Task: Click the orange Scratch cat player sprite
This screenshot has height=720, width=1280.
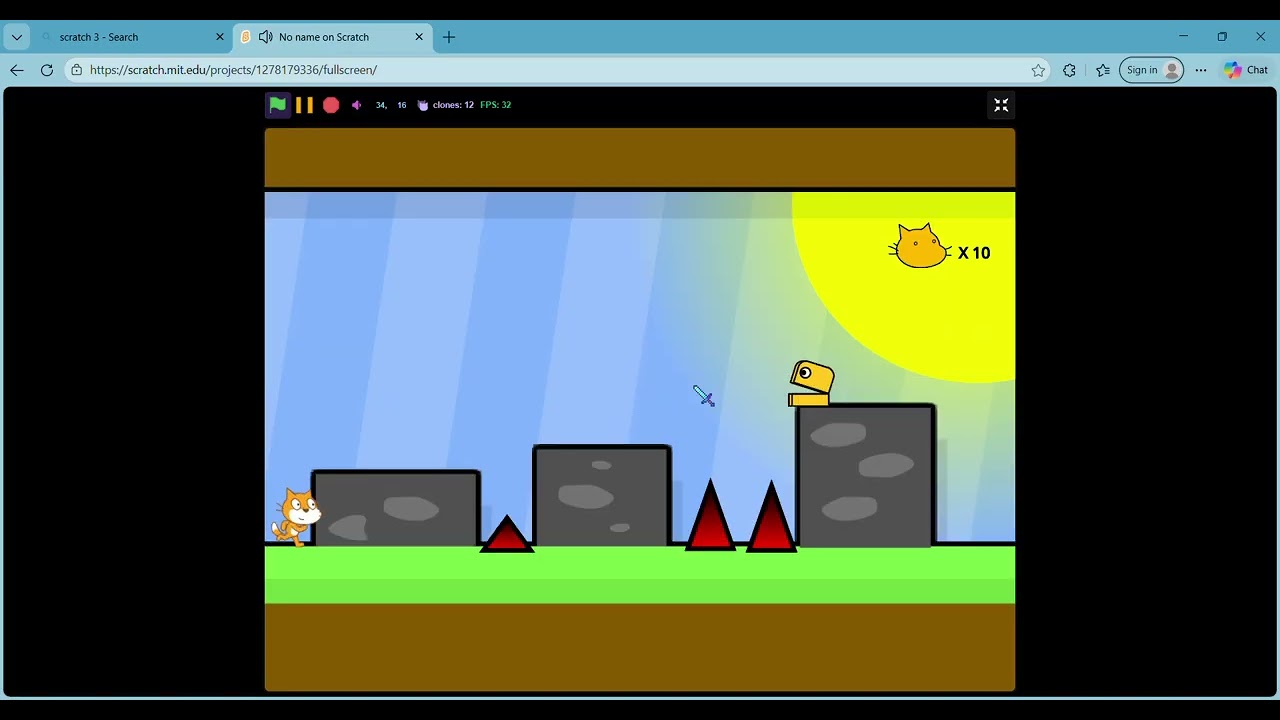Action: 296,516
